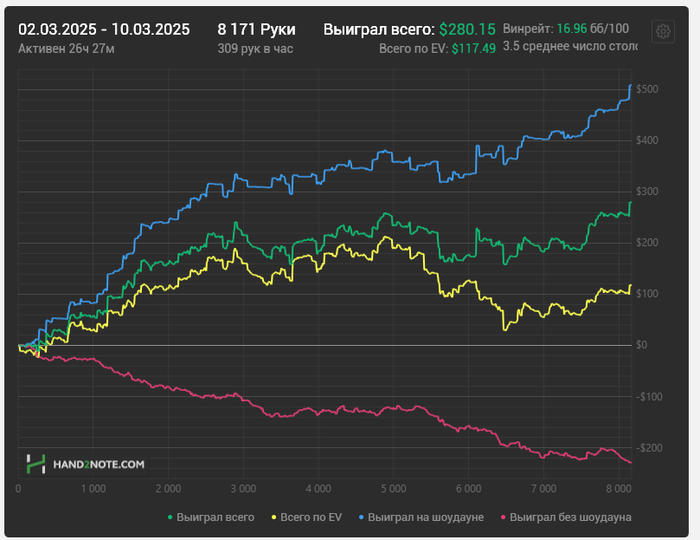This screenshot has width=700, height=540.
Task: Toggle the "Выиграл без шоудауна" legend series
Action: point(566,517)
